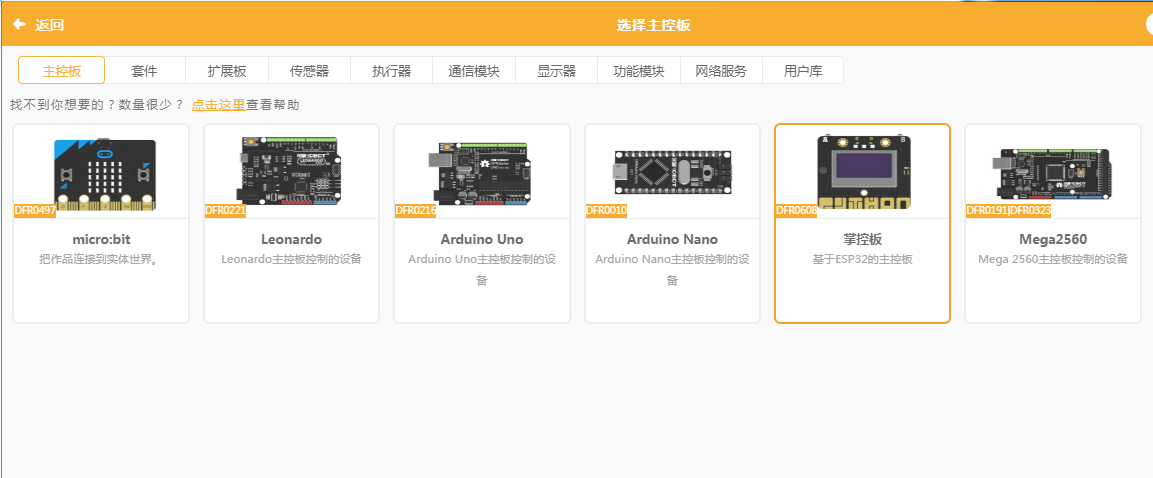Image resolution: width=1153 pixels, height=478 pixels.
Task: Click the Arduino Uno title text
Action: point(482,239)
